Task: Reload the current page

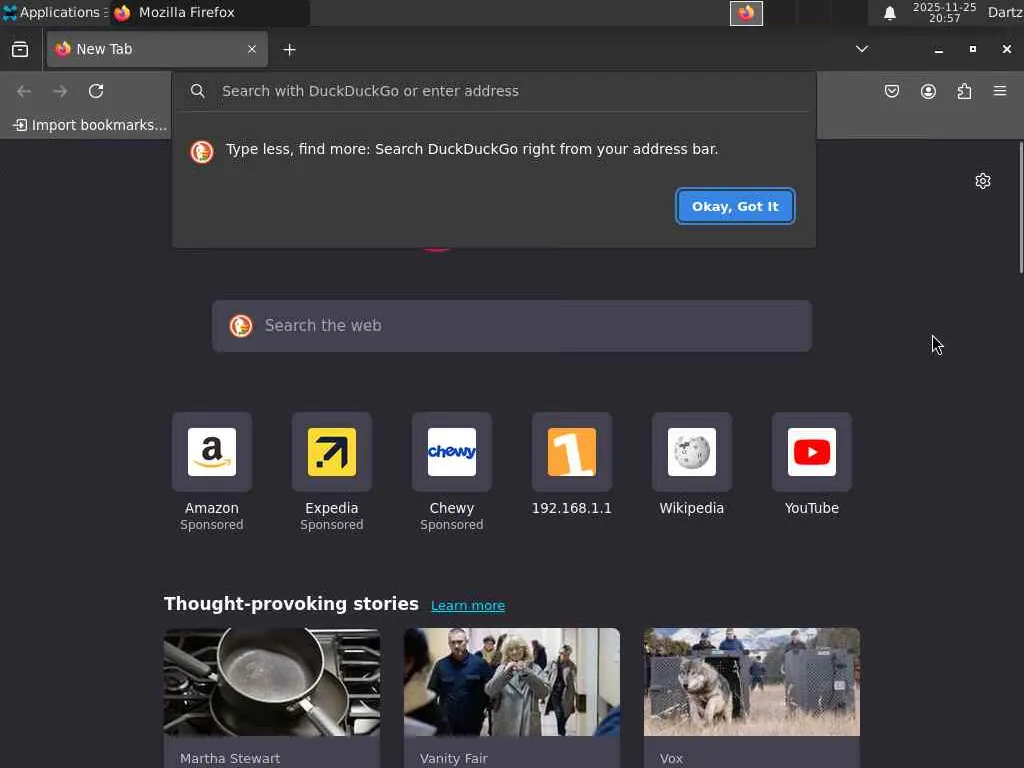Action: coord(96,91)
